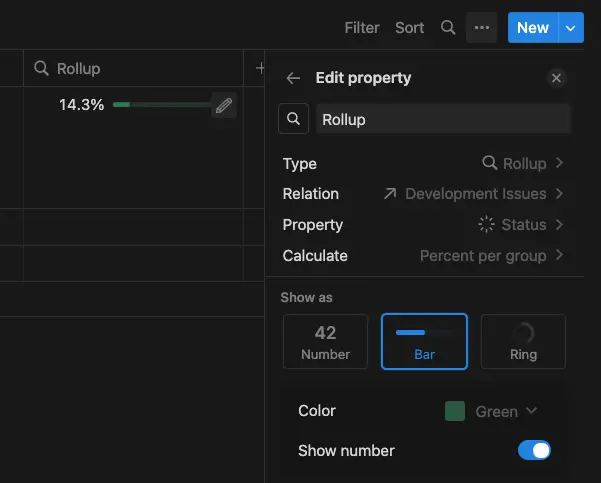Open the three-dot more options menu
This screenshot has width=601, height=483.
pyautogui.click(x=482, y=28)
